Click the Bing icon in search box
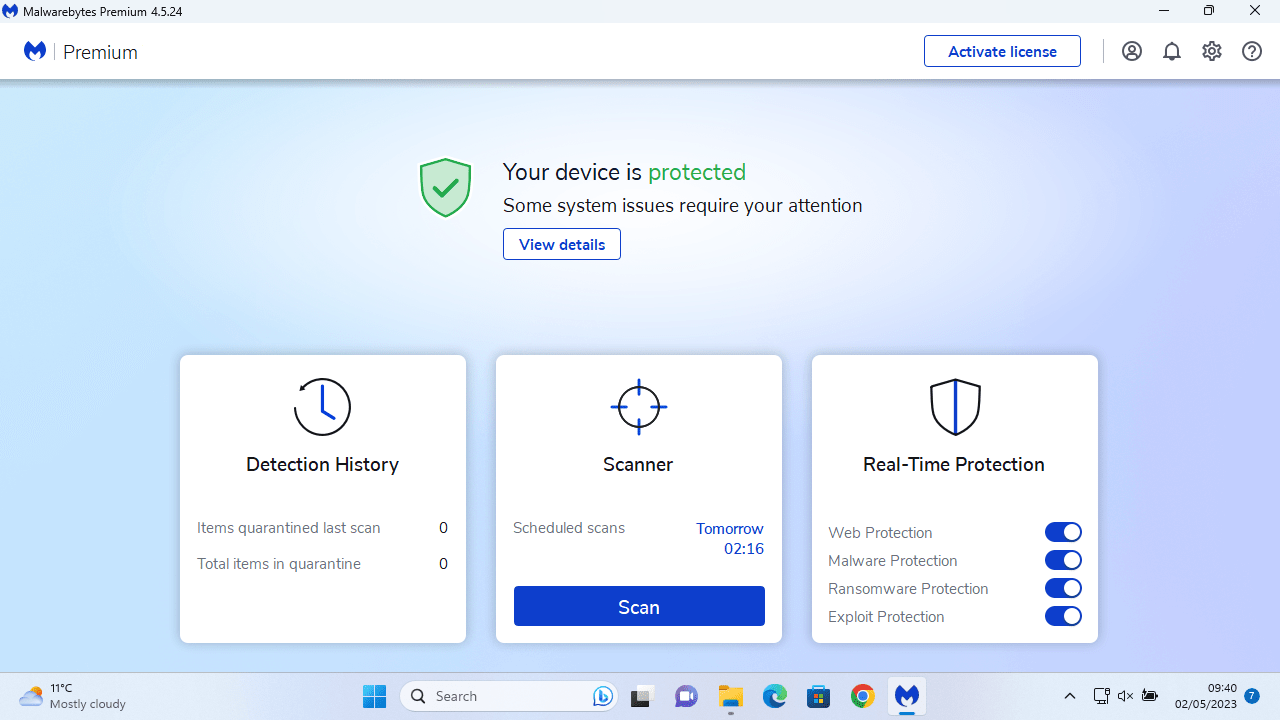The image size is (1280, 720). pyautogui.click(x=603, y=696)
